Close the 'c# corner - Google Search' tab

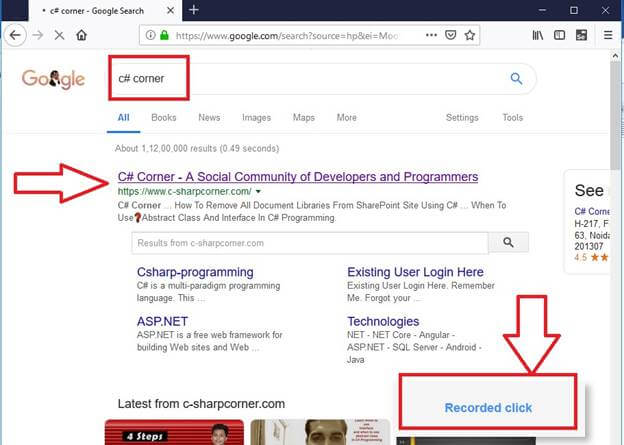170,11
